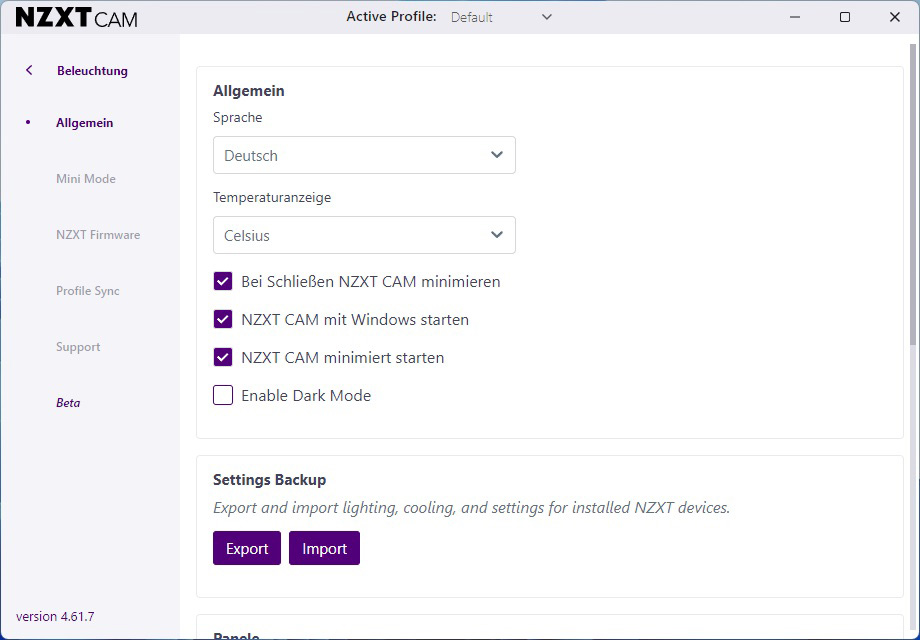Go to Mini Mode settings
Image resolution: width=920 pixels, height=640 pixels.
(86, 179)
